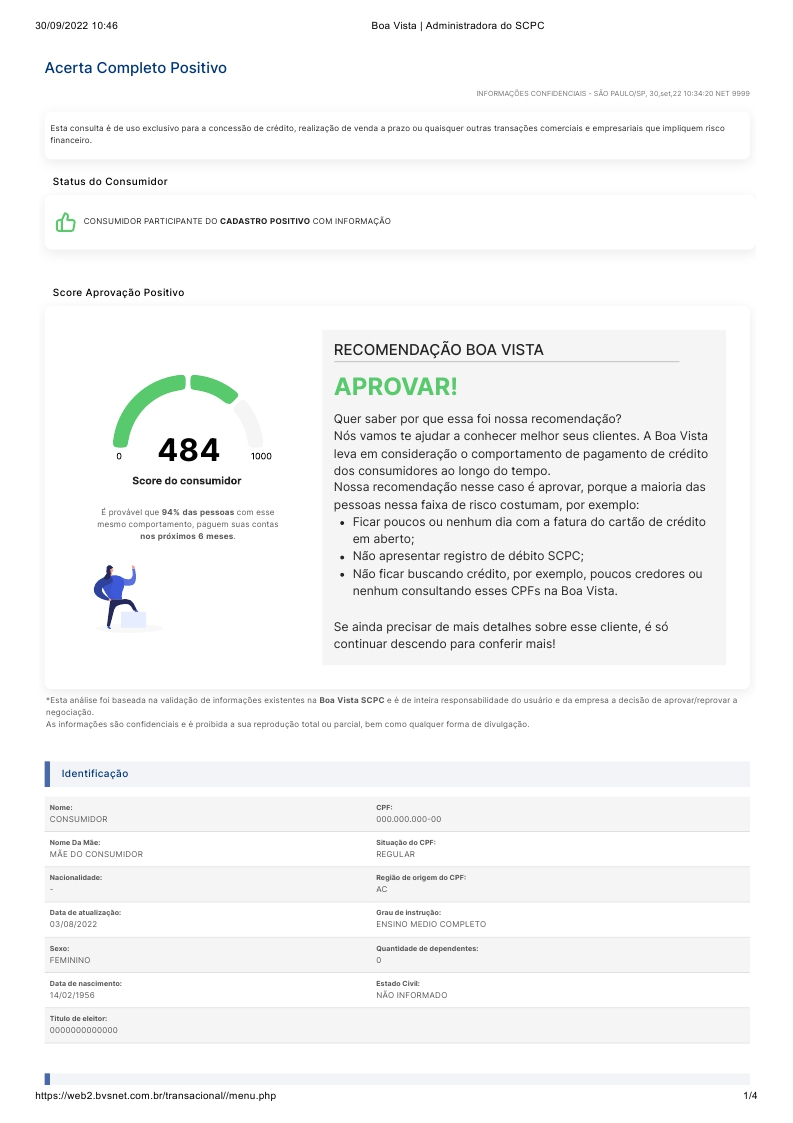The width and height of the screenshot is (793, 1123).
Task: Click the Quantidade de dependentes label
Action: [427, 949]
